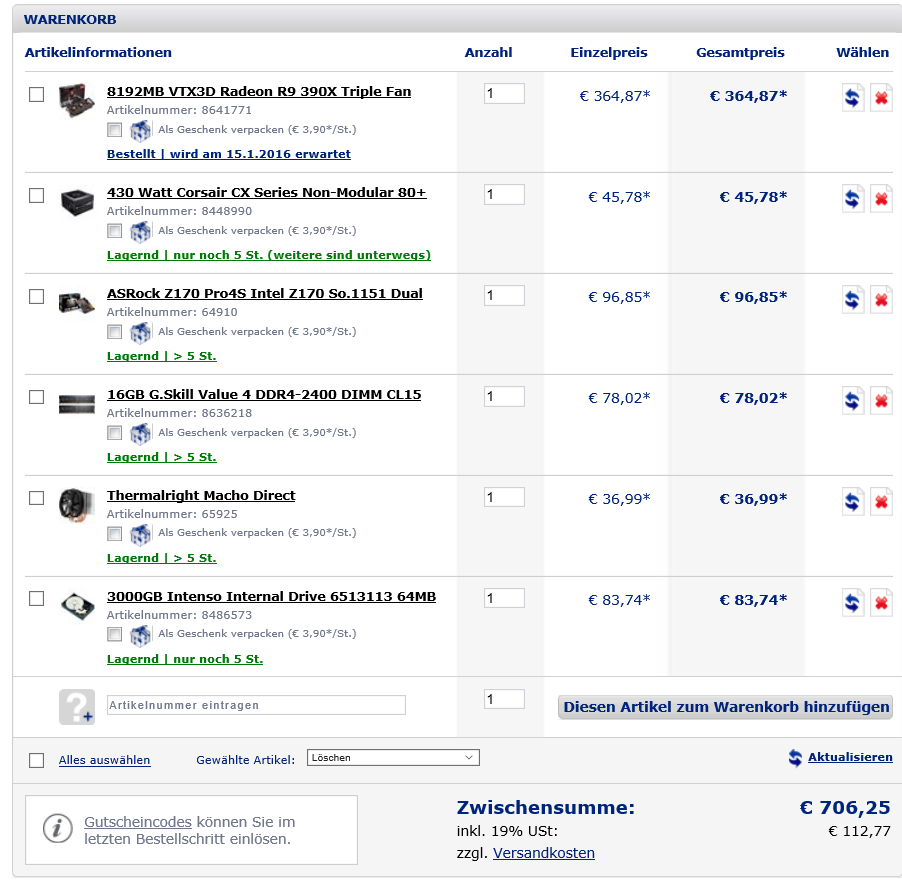Open the Versandkosten link
This screenshot has width=902, height=883.
(x=543, y=853)
